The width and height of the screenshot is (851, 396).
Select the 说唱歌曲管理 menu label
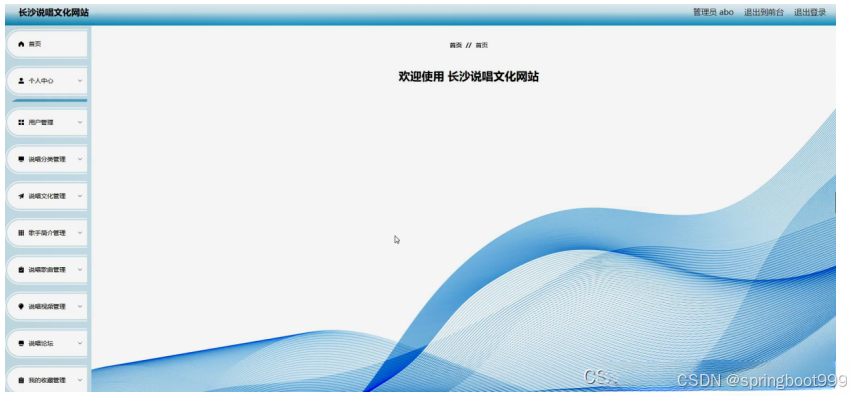coord(47,270)
